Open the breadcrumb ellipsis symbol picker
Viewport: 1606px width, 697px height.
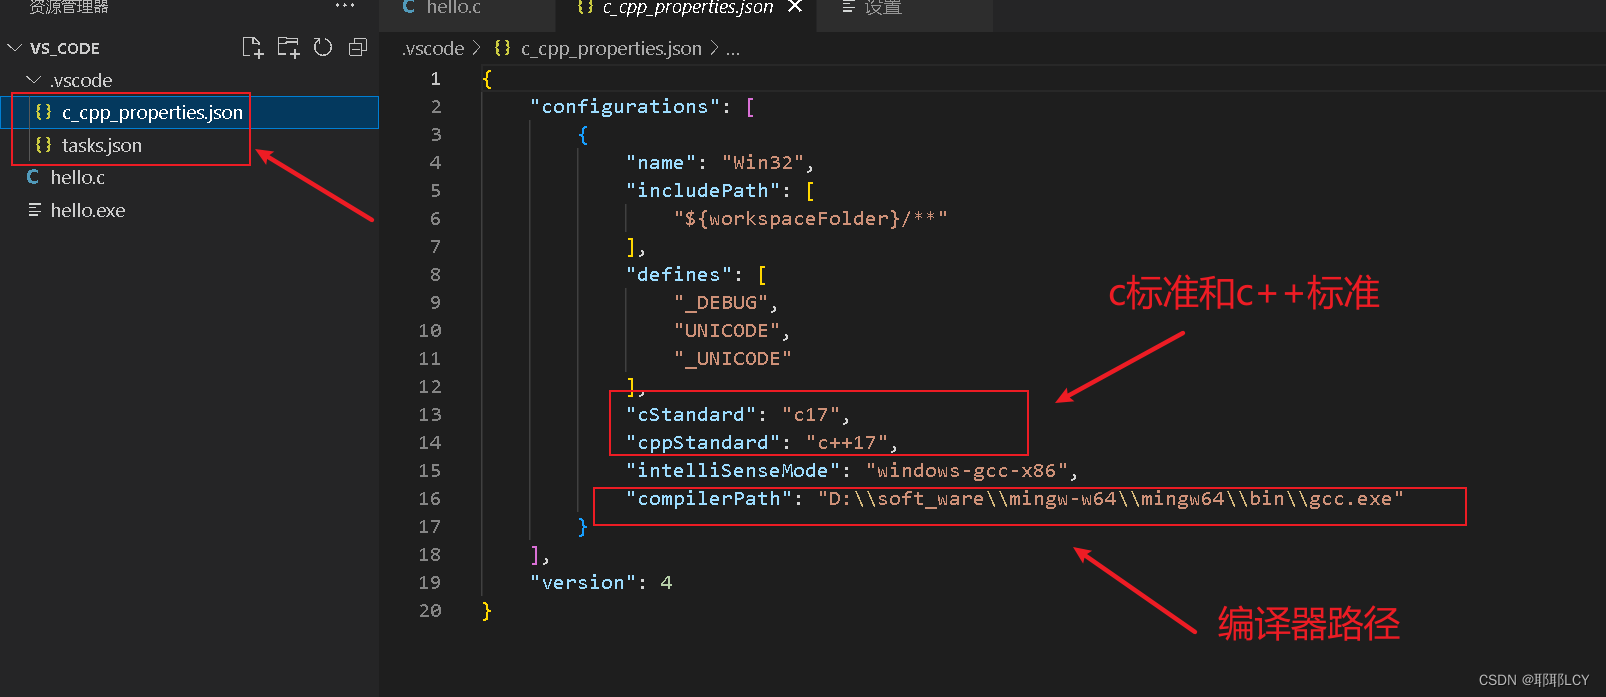[x=733, y=48]
